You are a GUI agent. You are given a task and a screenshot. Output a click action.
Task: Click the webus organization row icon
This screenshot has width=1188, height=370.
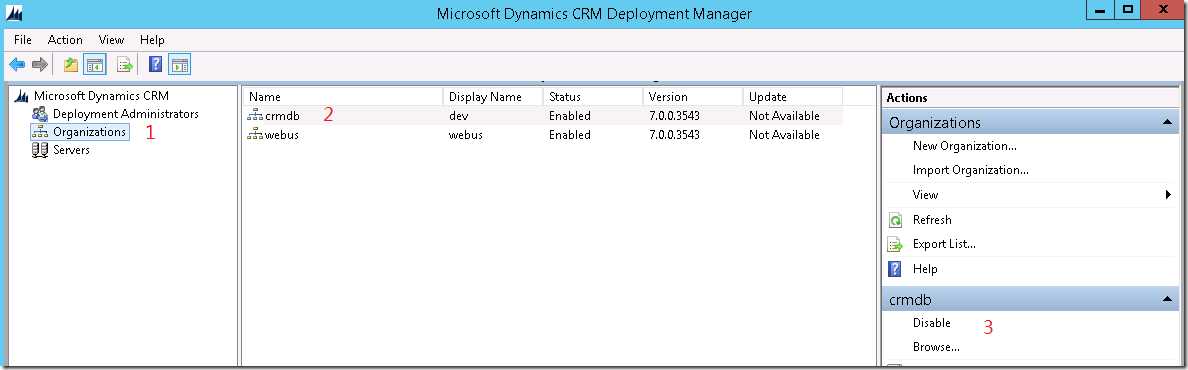[255, 135]
